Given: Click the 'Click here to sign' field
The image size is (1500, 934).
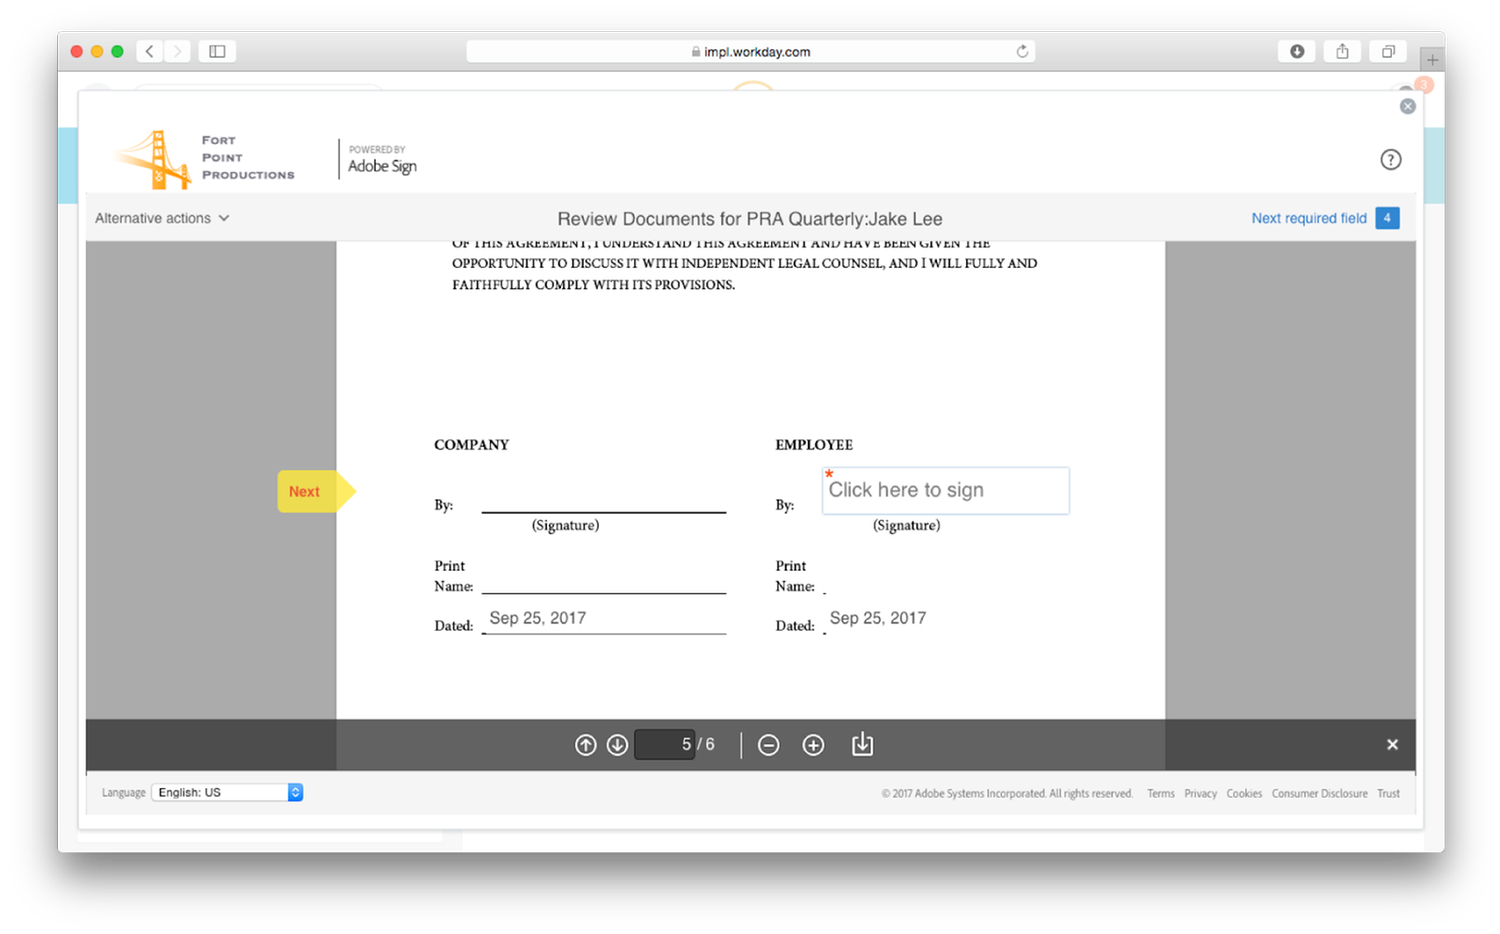Looking at the screenshot, I should [945, 490].
